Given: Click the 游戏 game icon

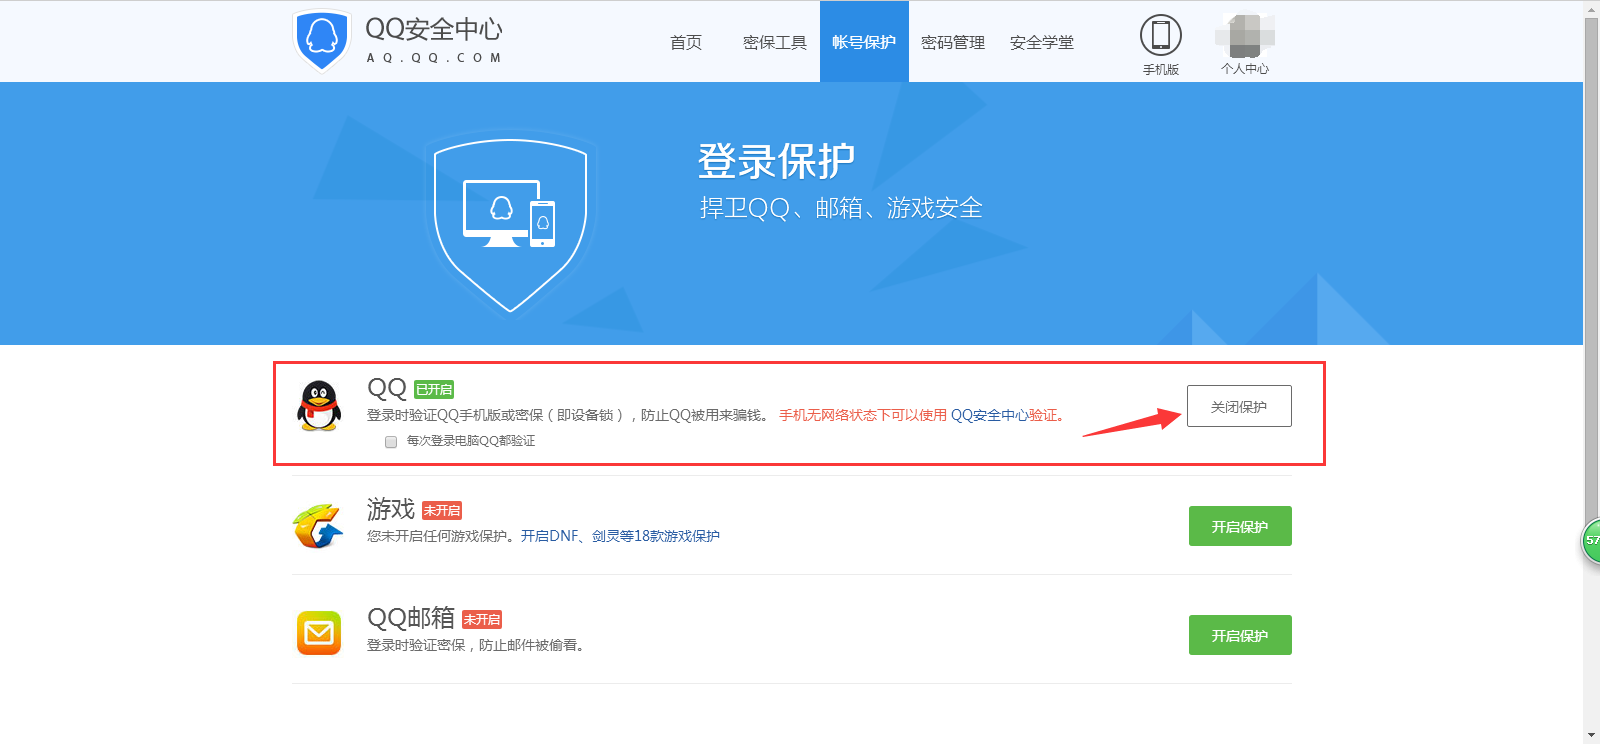Looking at the screenshot, I should pos(318,526).
